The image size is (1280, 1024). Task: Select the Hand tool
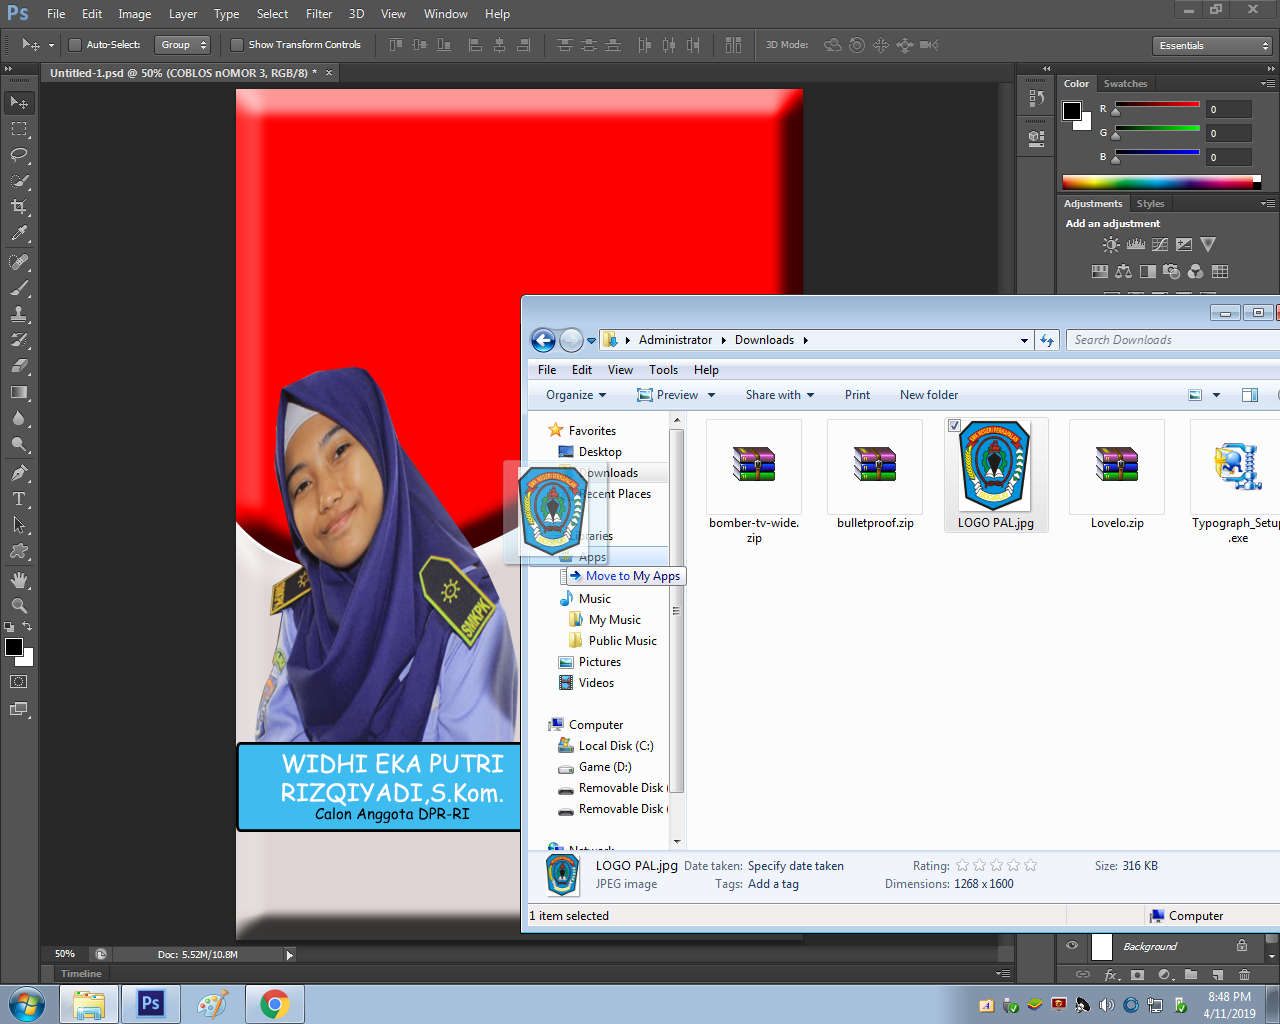coord(19,580)
